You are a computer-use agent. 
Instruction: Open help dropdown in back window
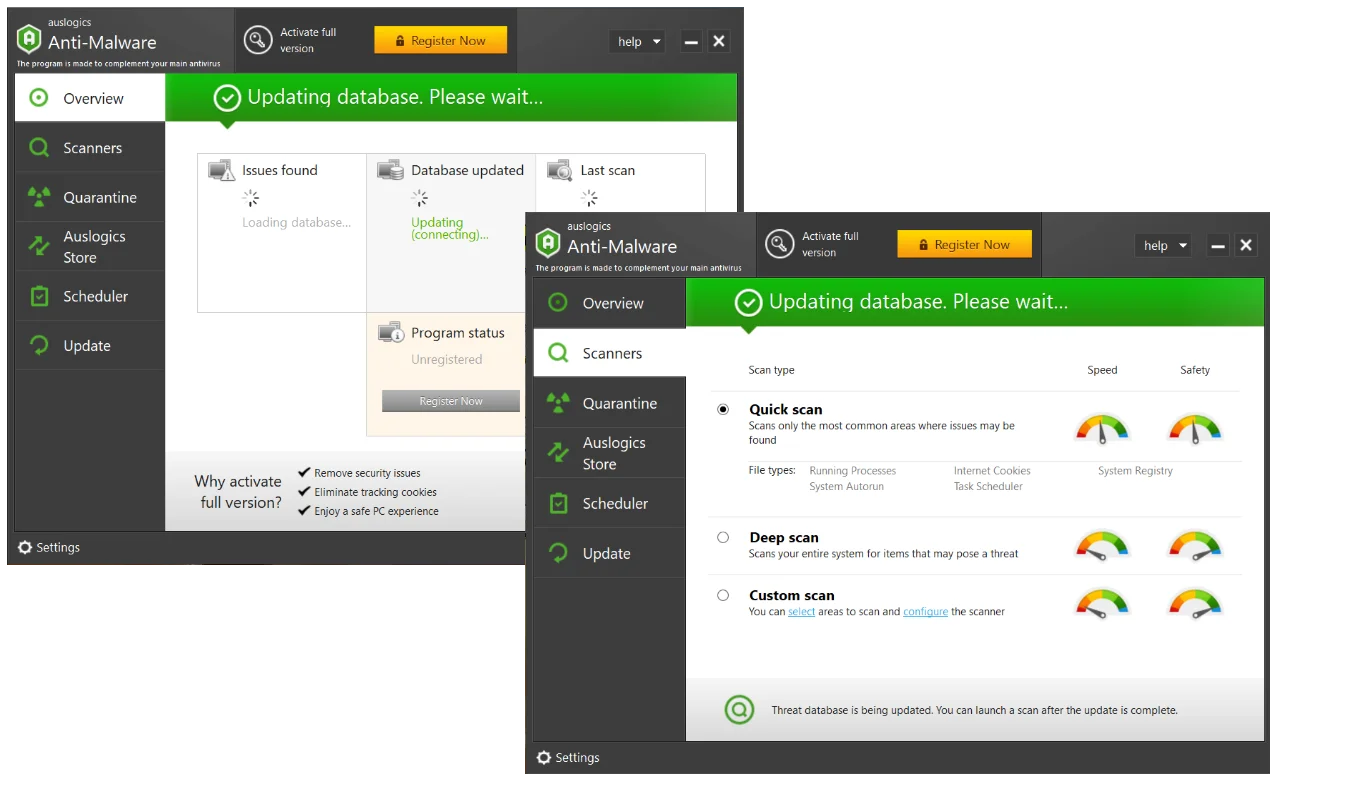[637, 41]
